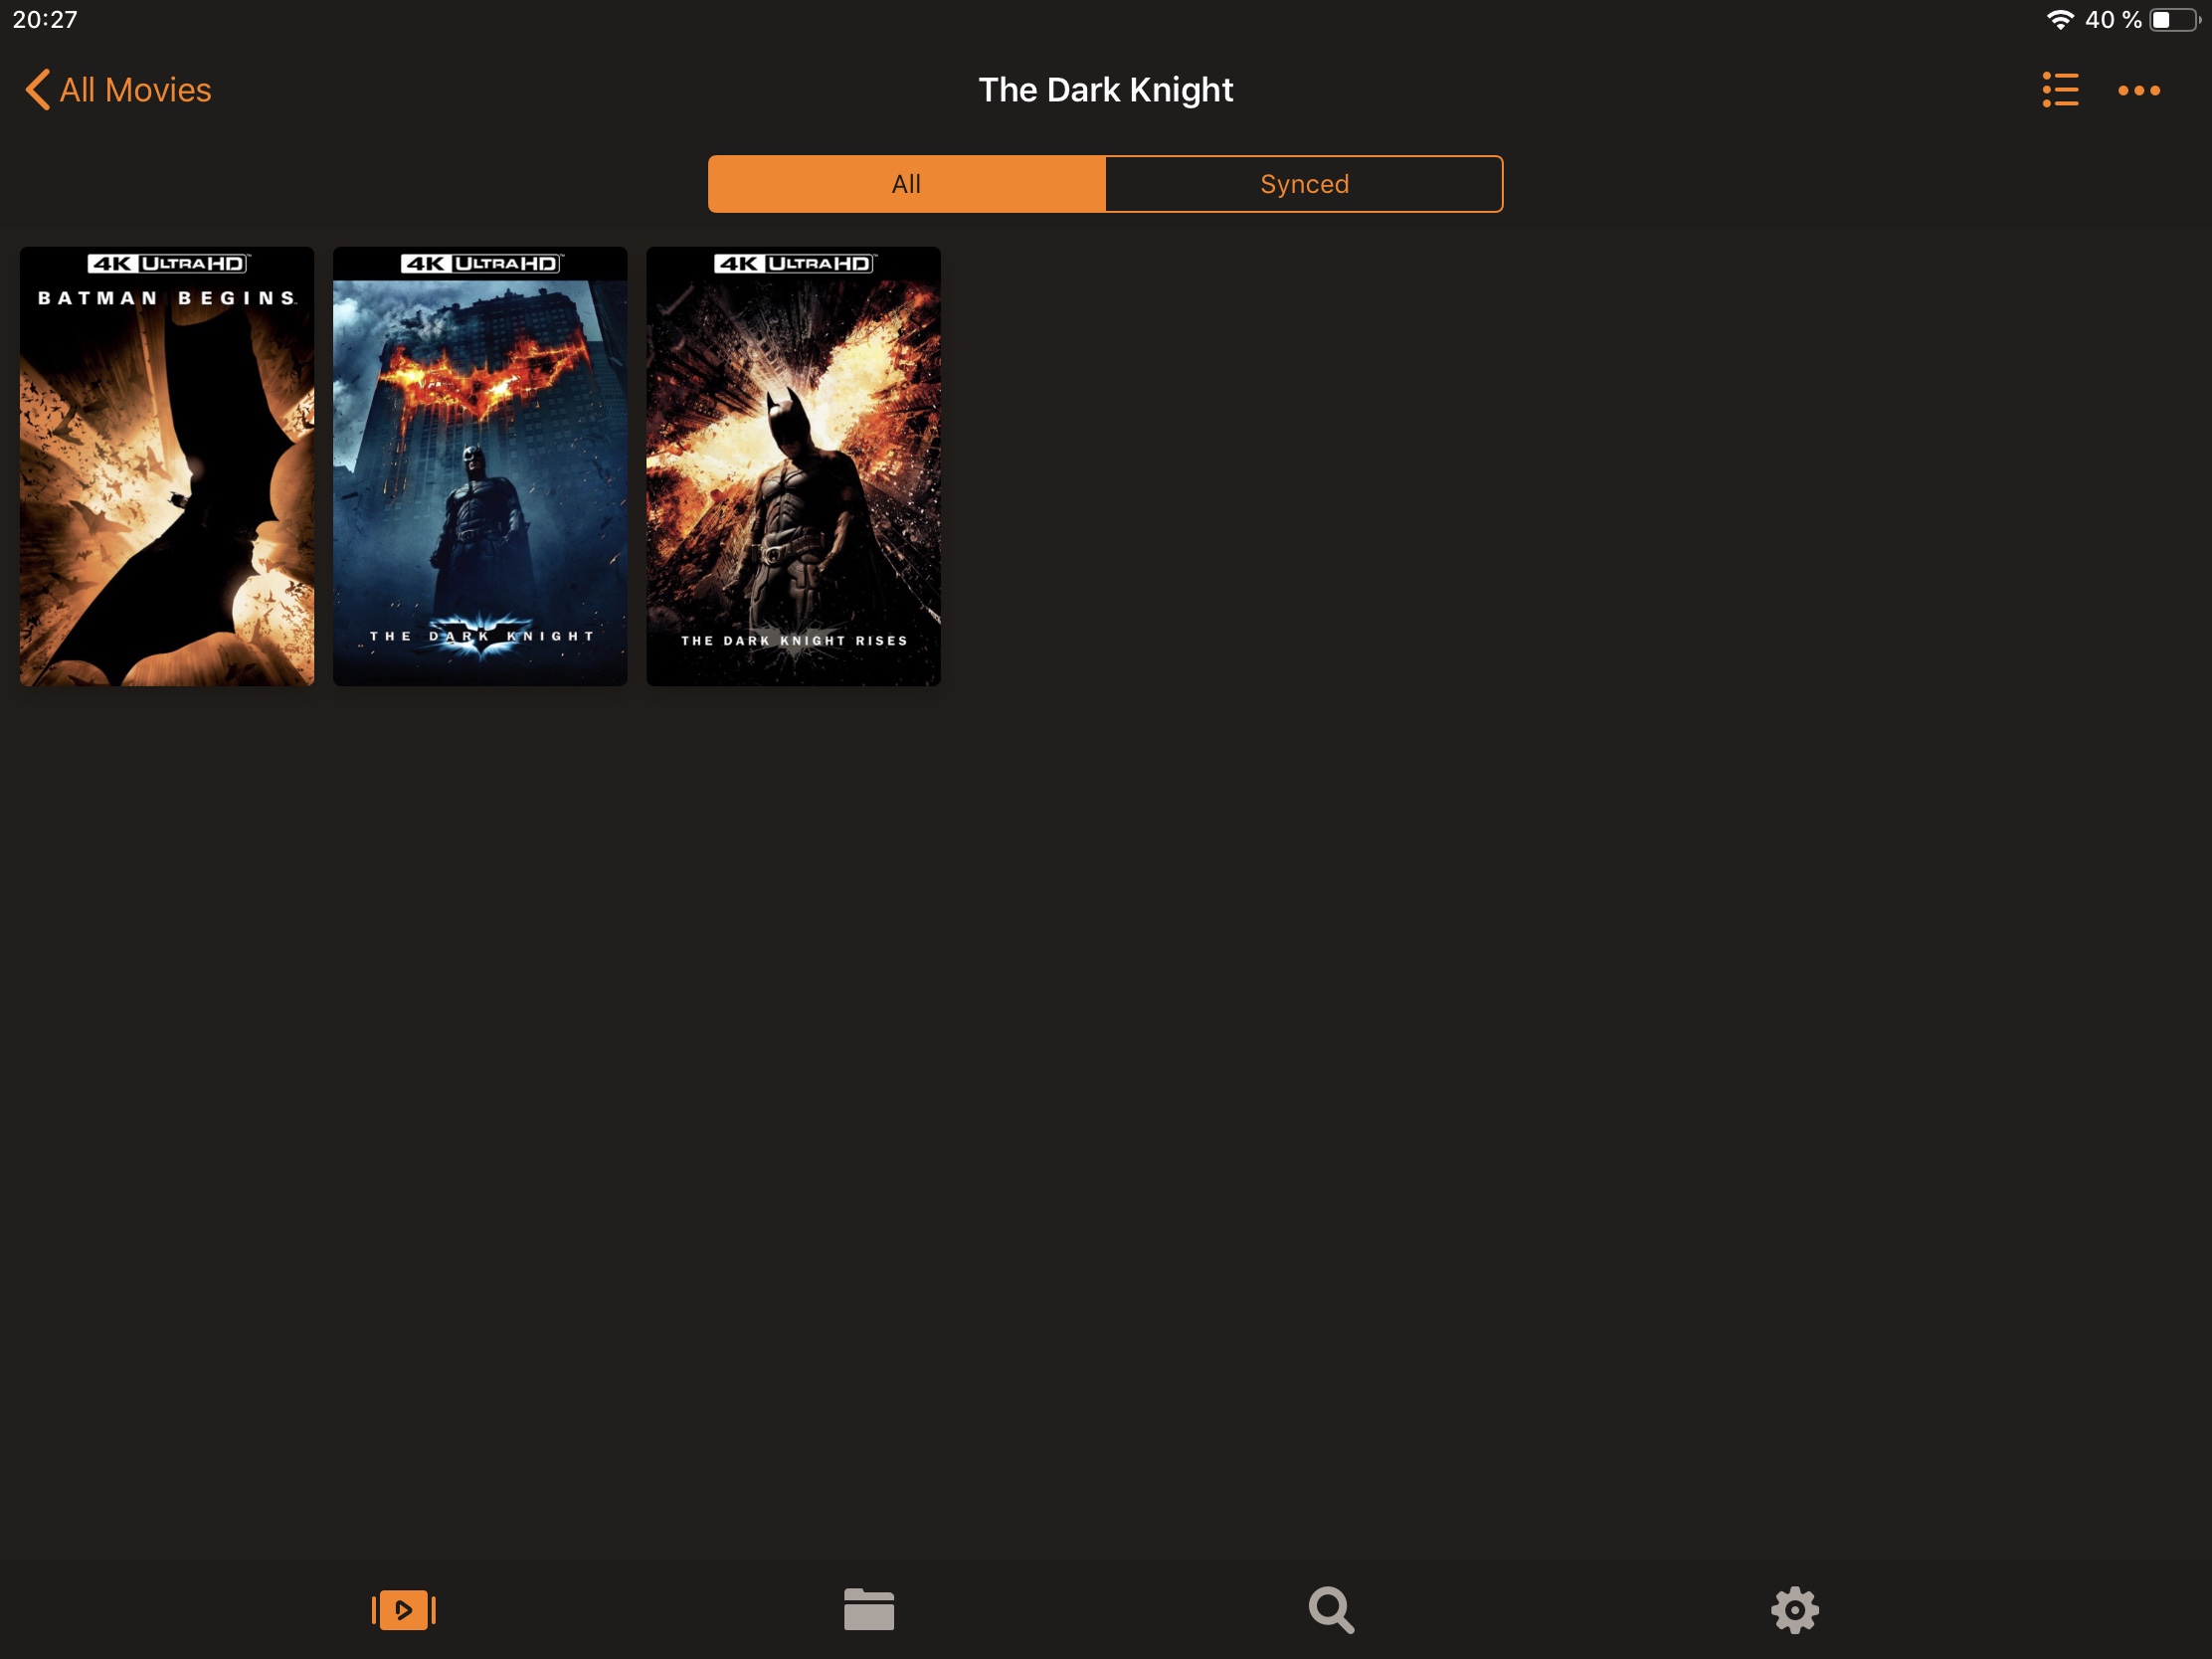Open the video library tab icon

tap(404, 1609)
